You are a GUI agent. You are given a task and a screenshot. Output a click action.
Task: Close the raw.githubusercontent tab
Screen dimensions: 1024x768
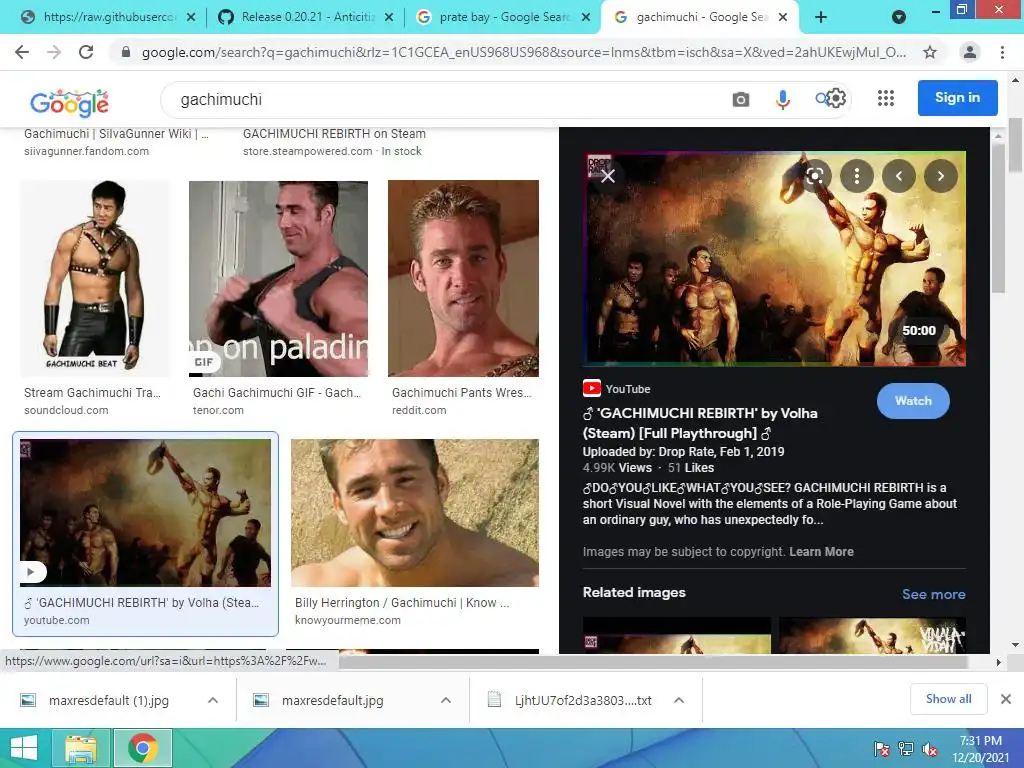coord(191,18)
